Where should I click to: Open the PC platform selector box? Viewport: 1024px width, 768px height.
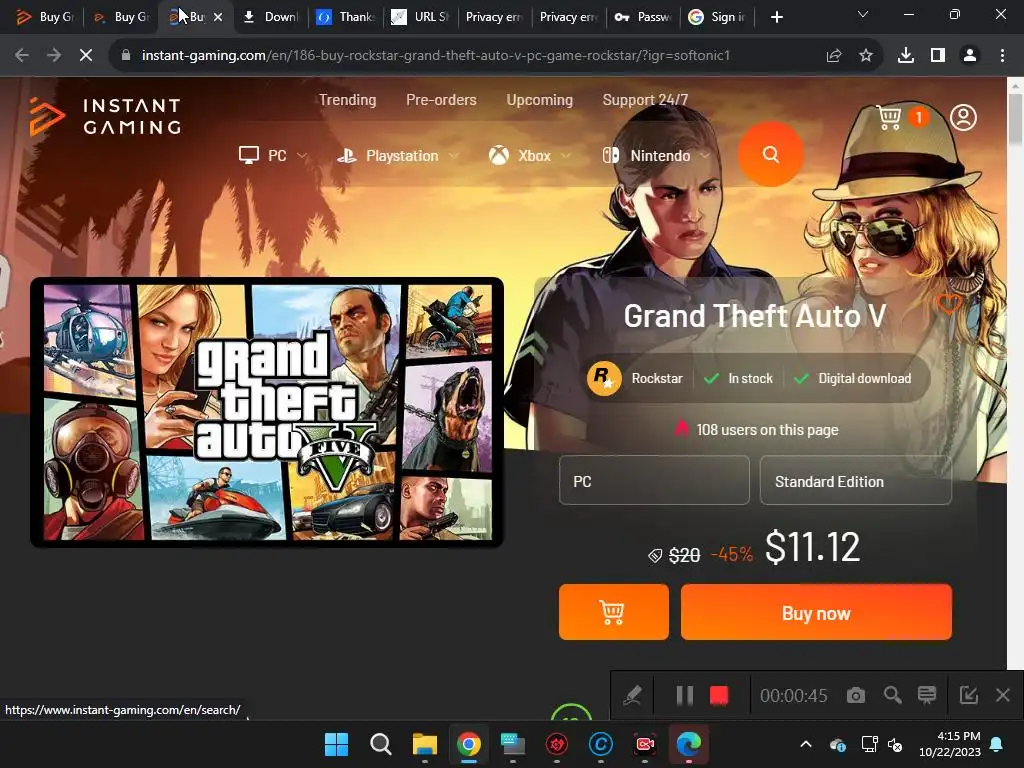pyautogui.click(x=654, y=481)
